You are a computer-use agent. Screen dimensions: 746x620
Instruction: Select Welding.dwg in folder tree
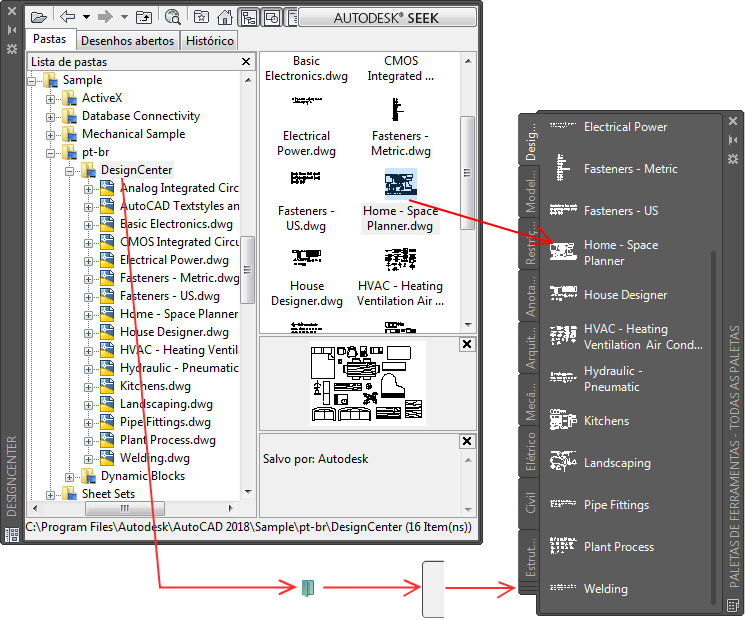(155, 458)
